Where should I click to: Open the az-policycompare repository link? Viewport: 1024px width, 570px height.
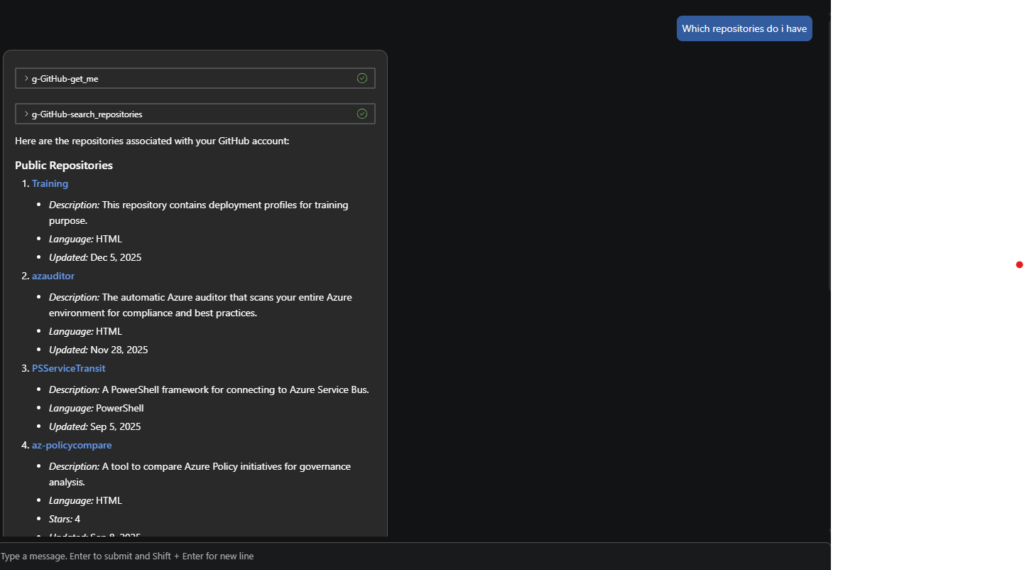coord(71,445)
